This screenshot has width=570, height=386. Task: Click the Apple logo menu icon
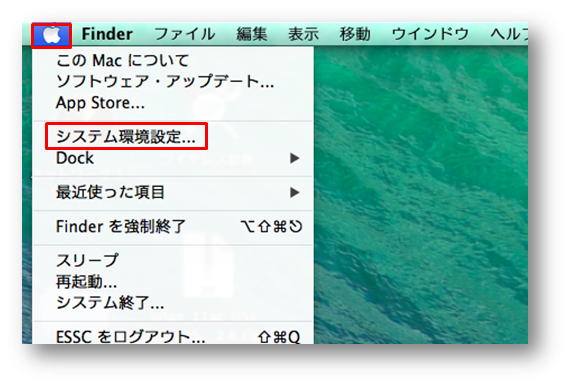pos(51,35)
